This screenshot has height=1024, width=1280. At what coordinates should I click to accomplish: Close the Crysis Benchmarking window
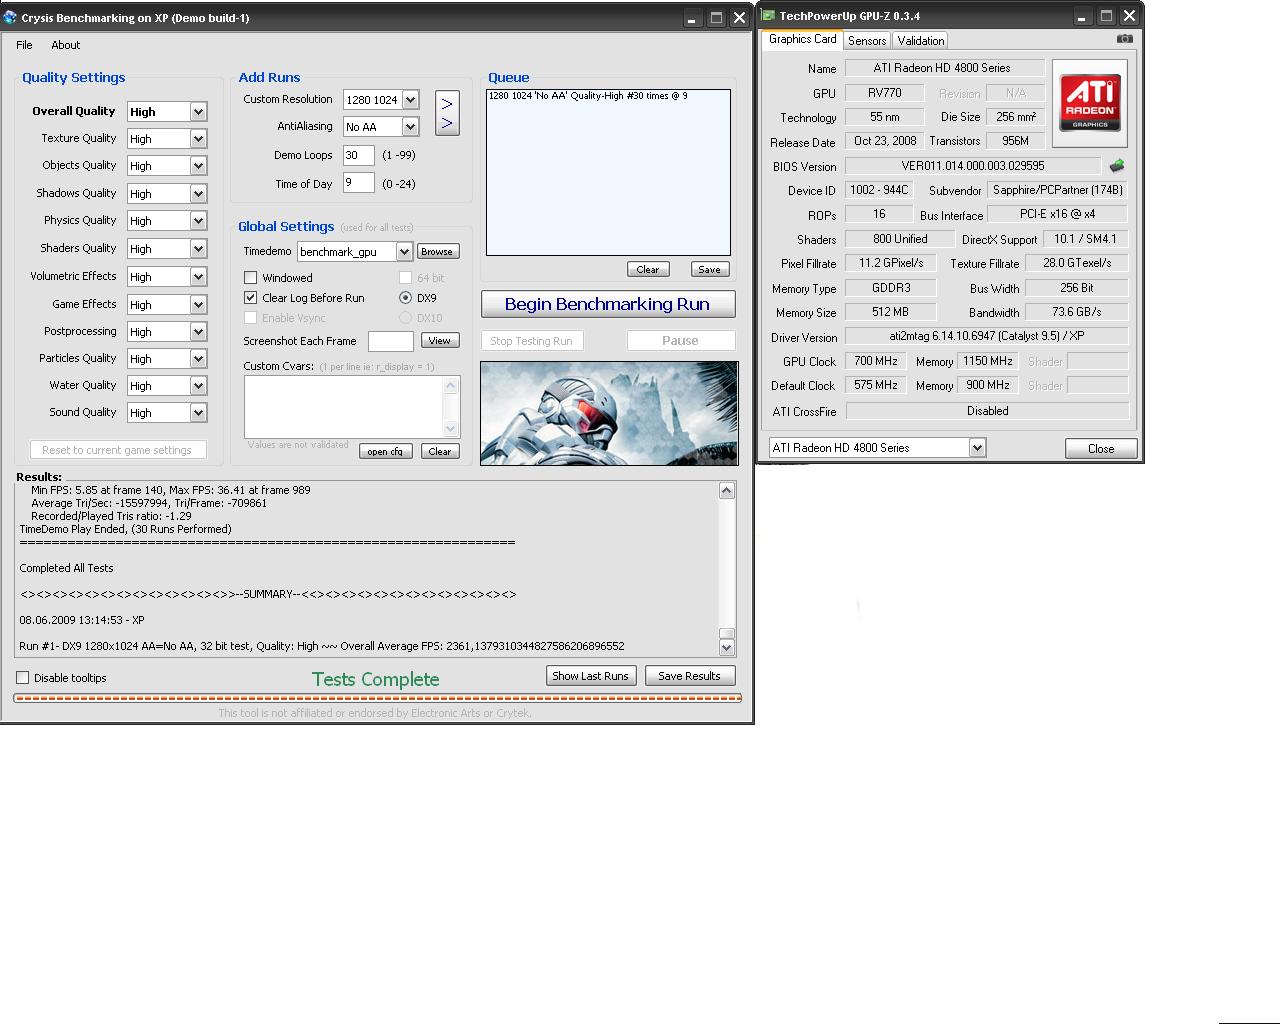coord(739,18)
